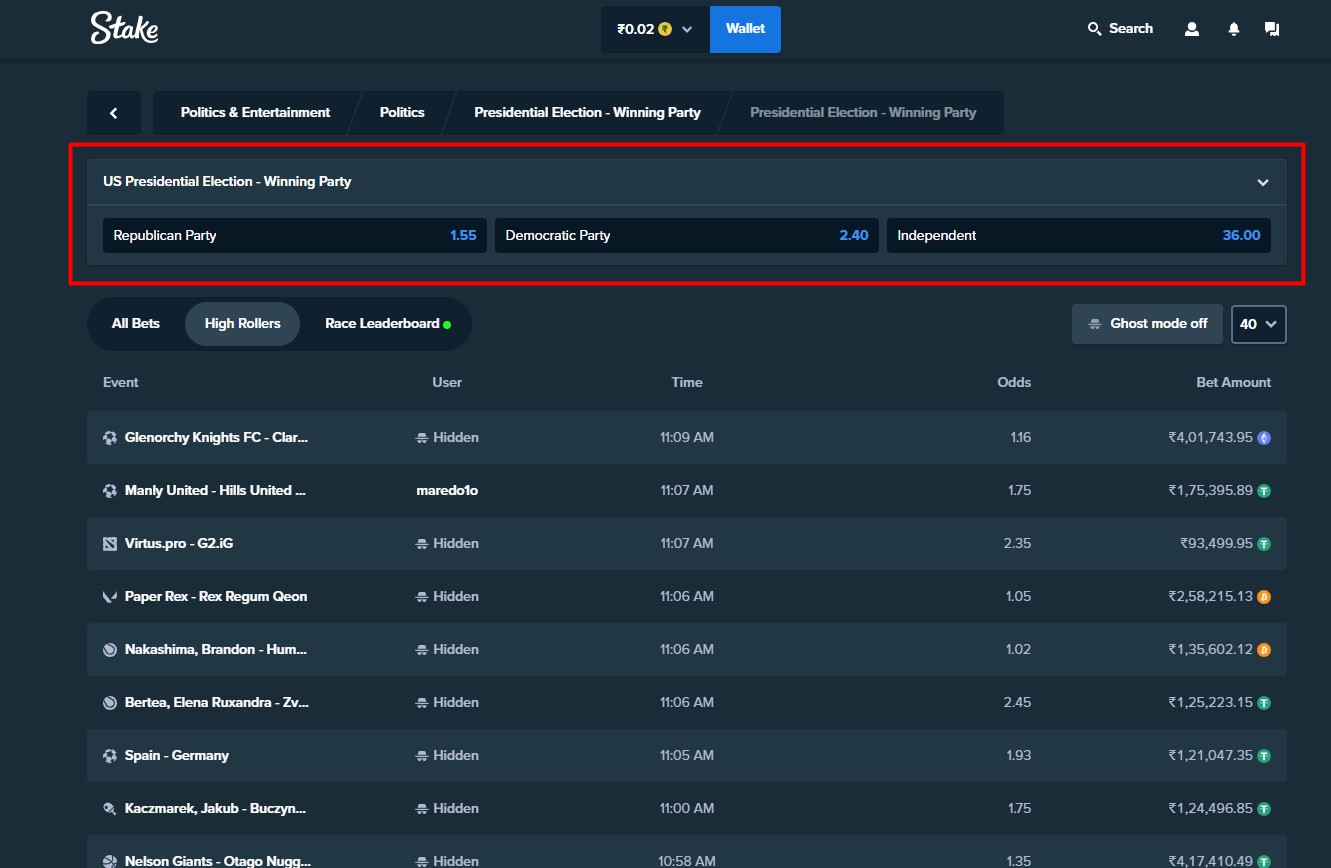
Task: Open the Bertea, Elena Ruxandra match
Action: pos(217,702)
